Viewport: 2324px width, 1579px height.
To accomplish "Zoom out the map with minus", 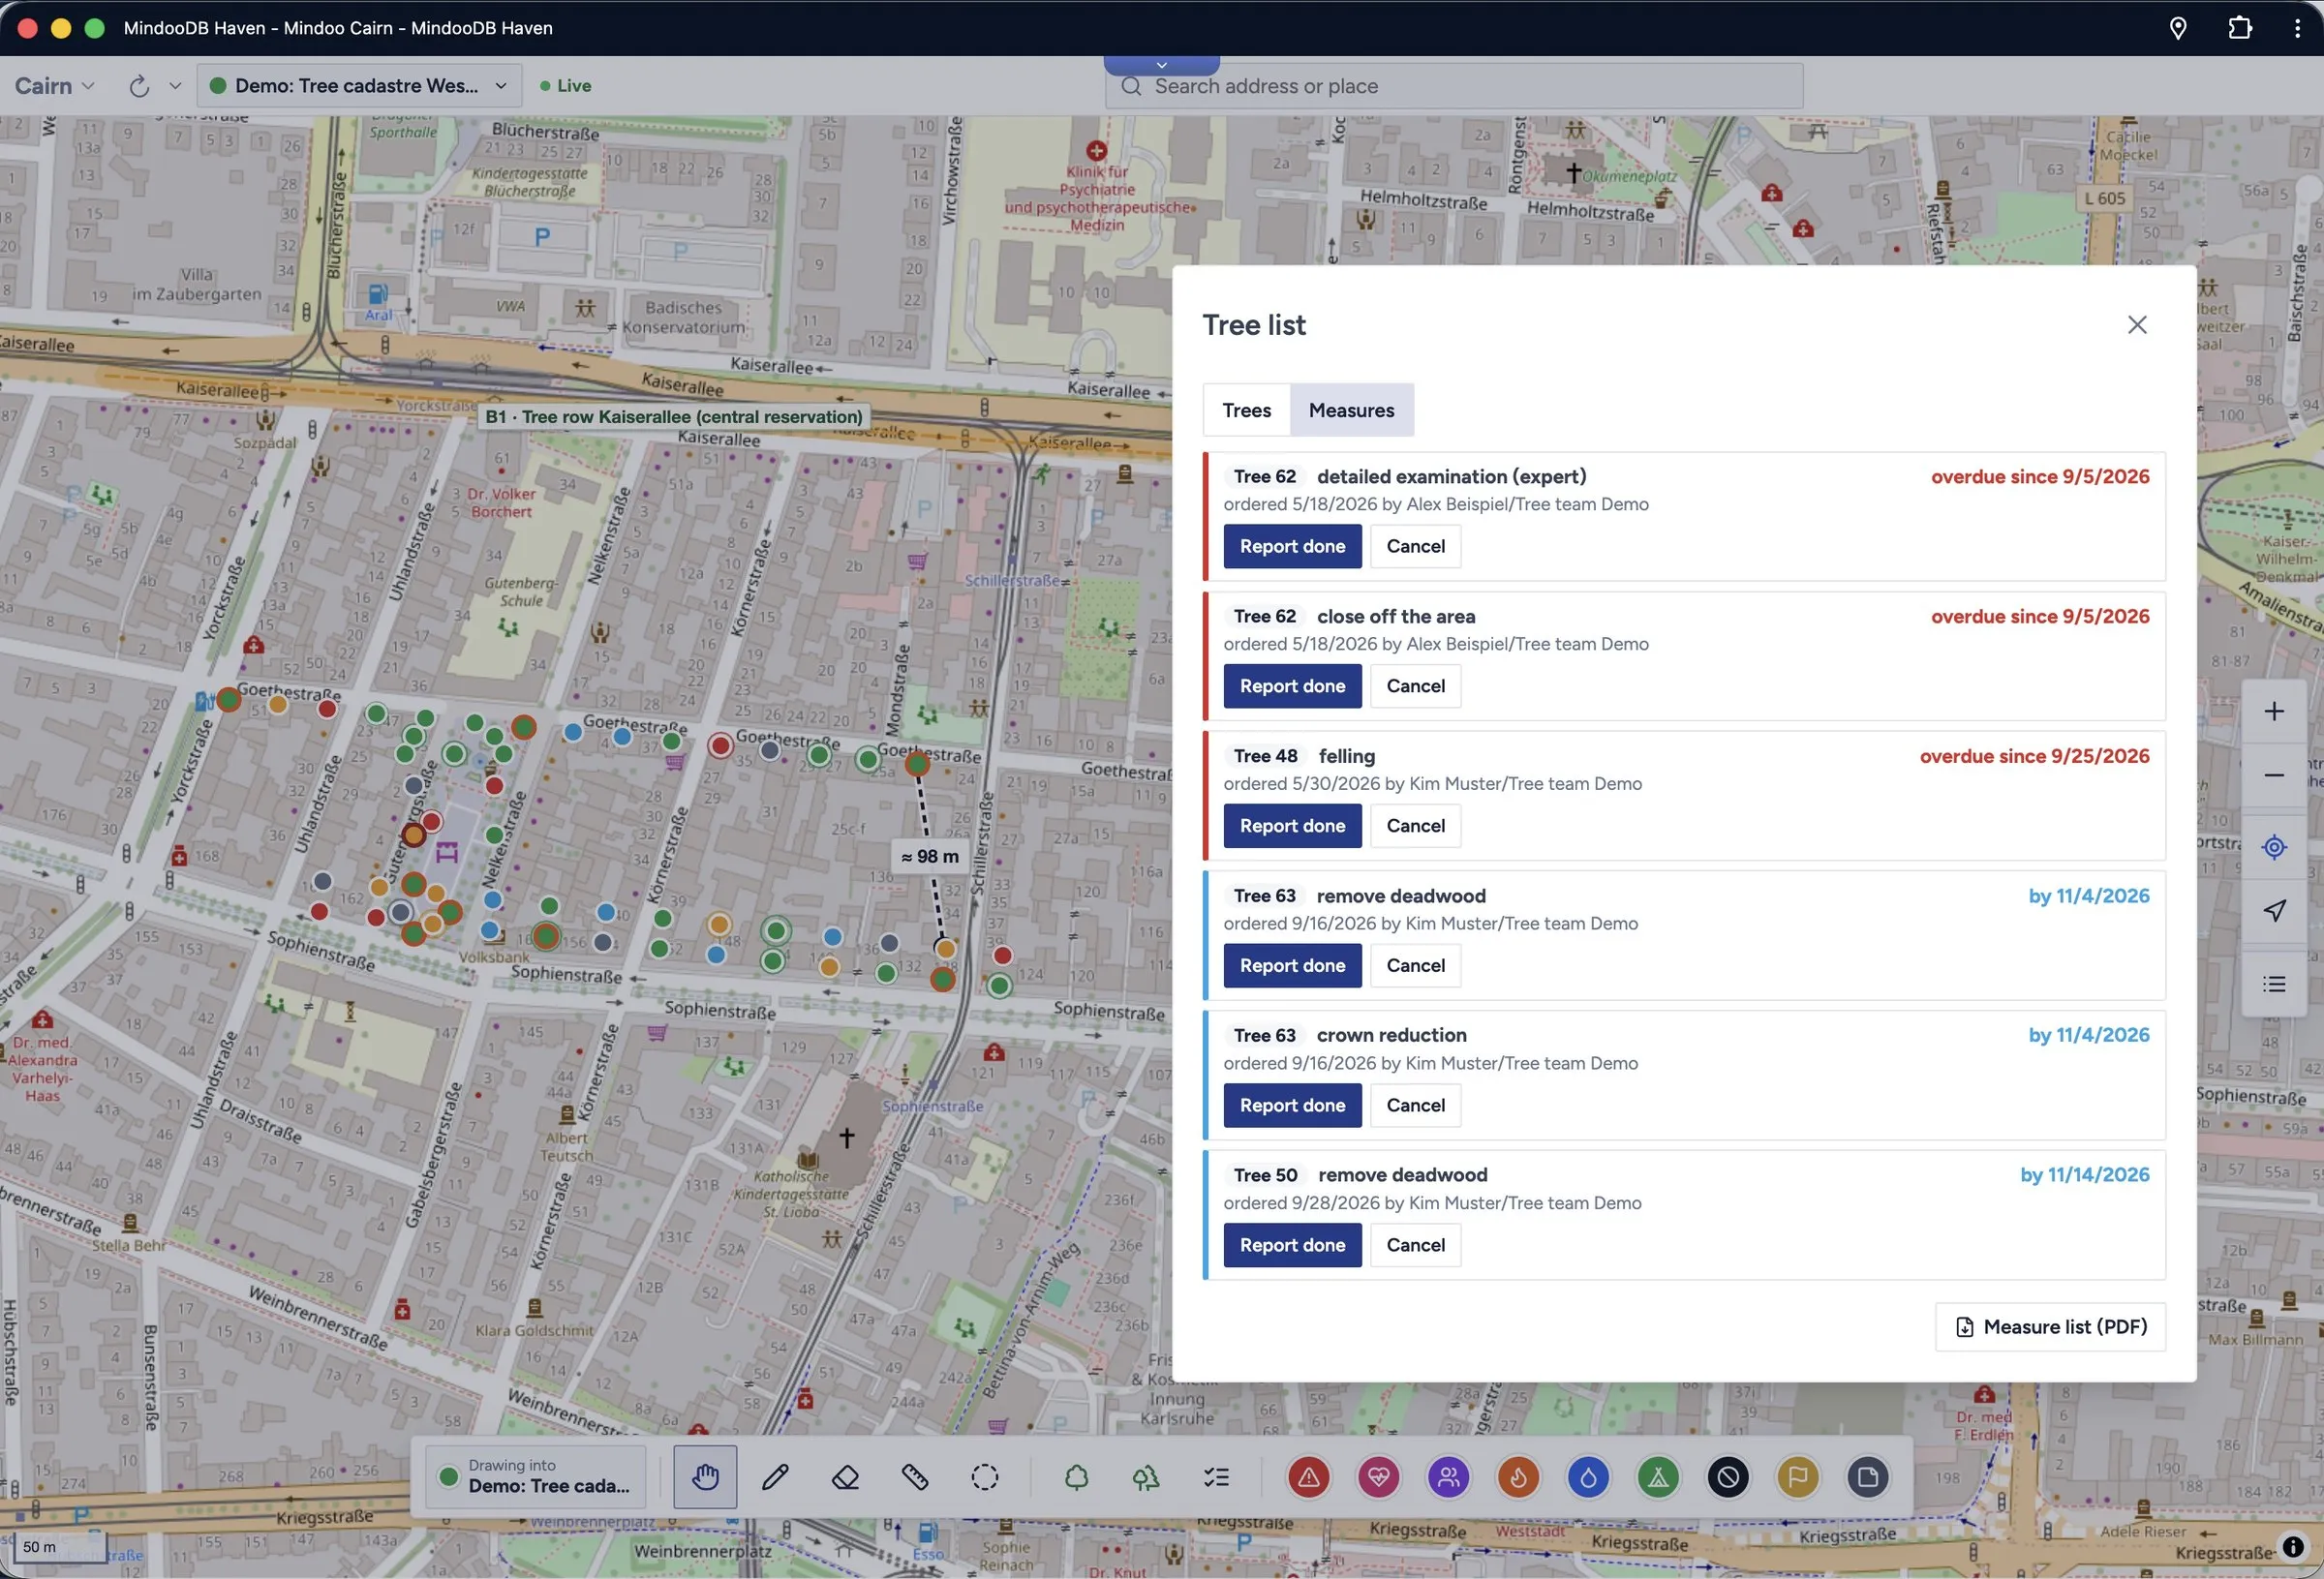I will tap(2274, 775).
